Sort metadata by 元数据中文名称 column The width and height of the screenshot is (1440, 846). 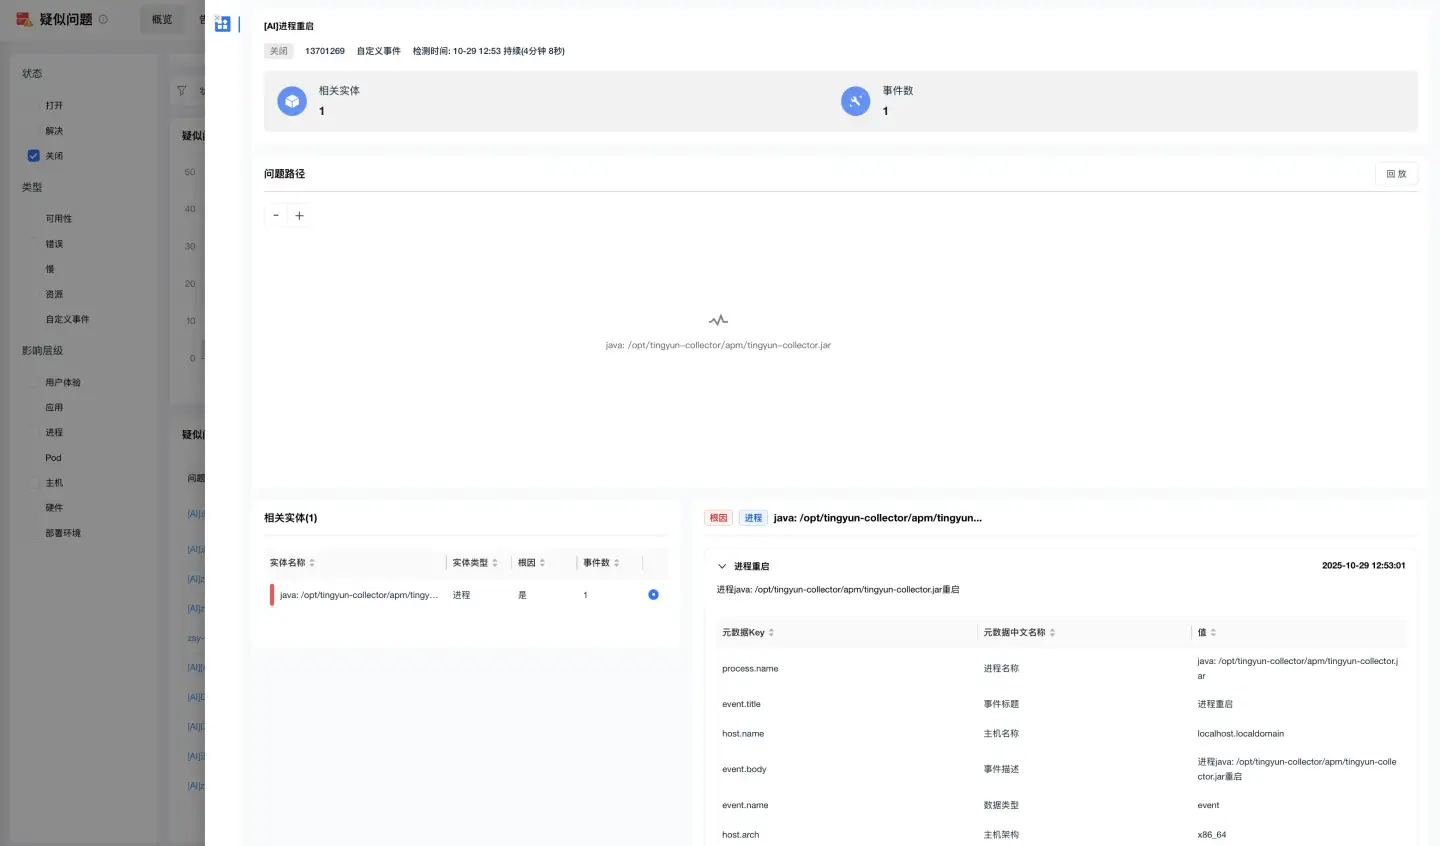pos(1052,633)
